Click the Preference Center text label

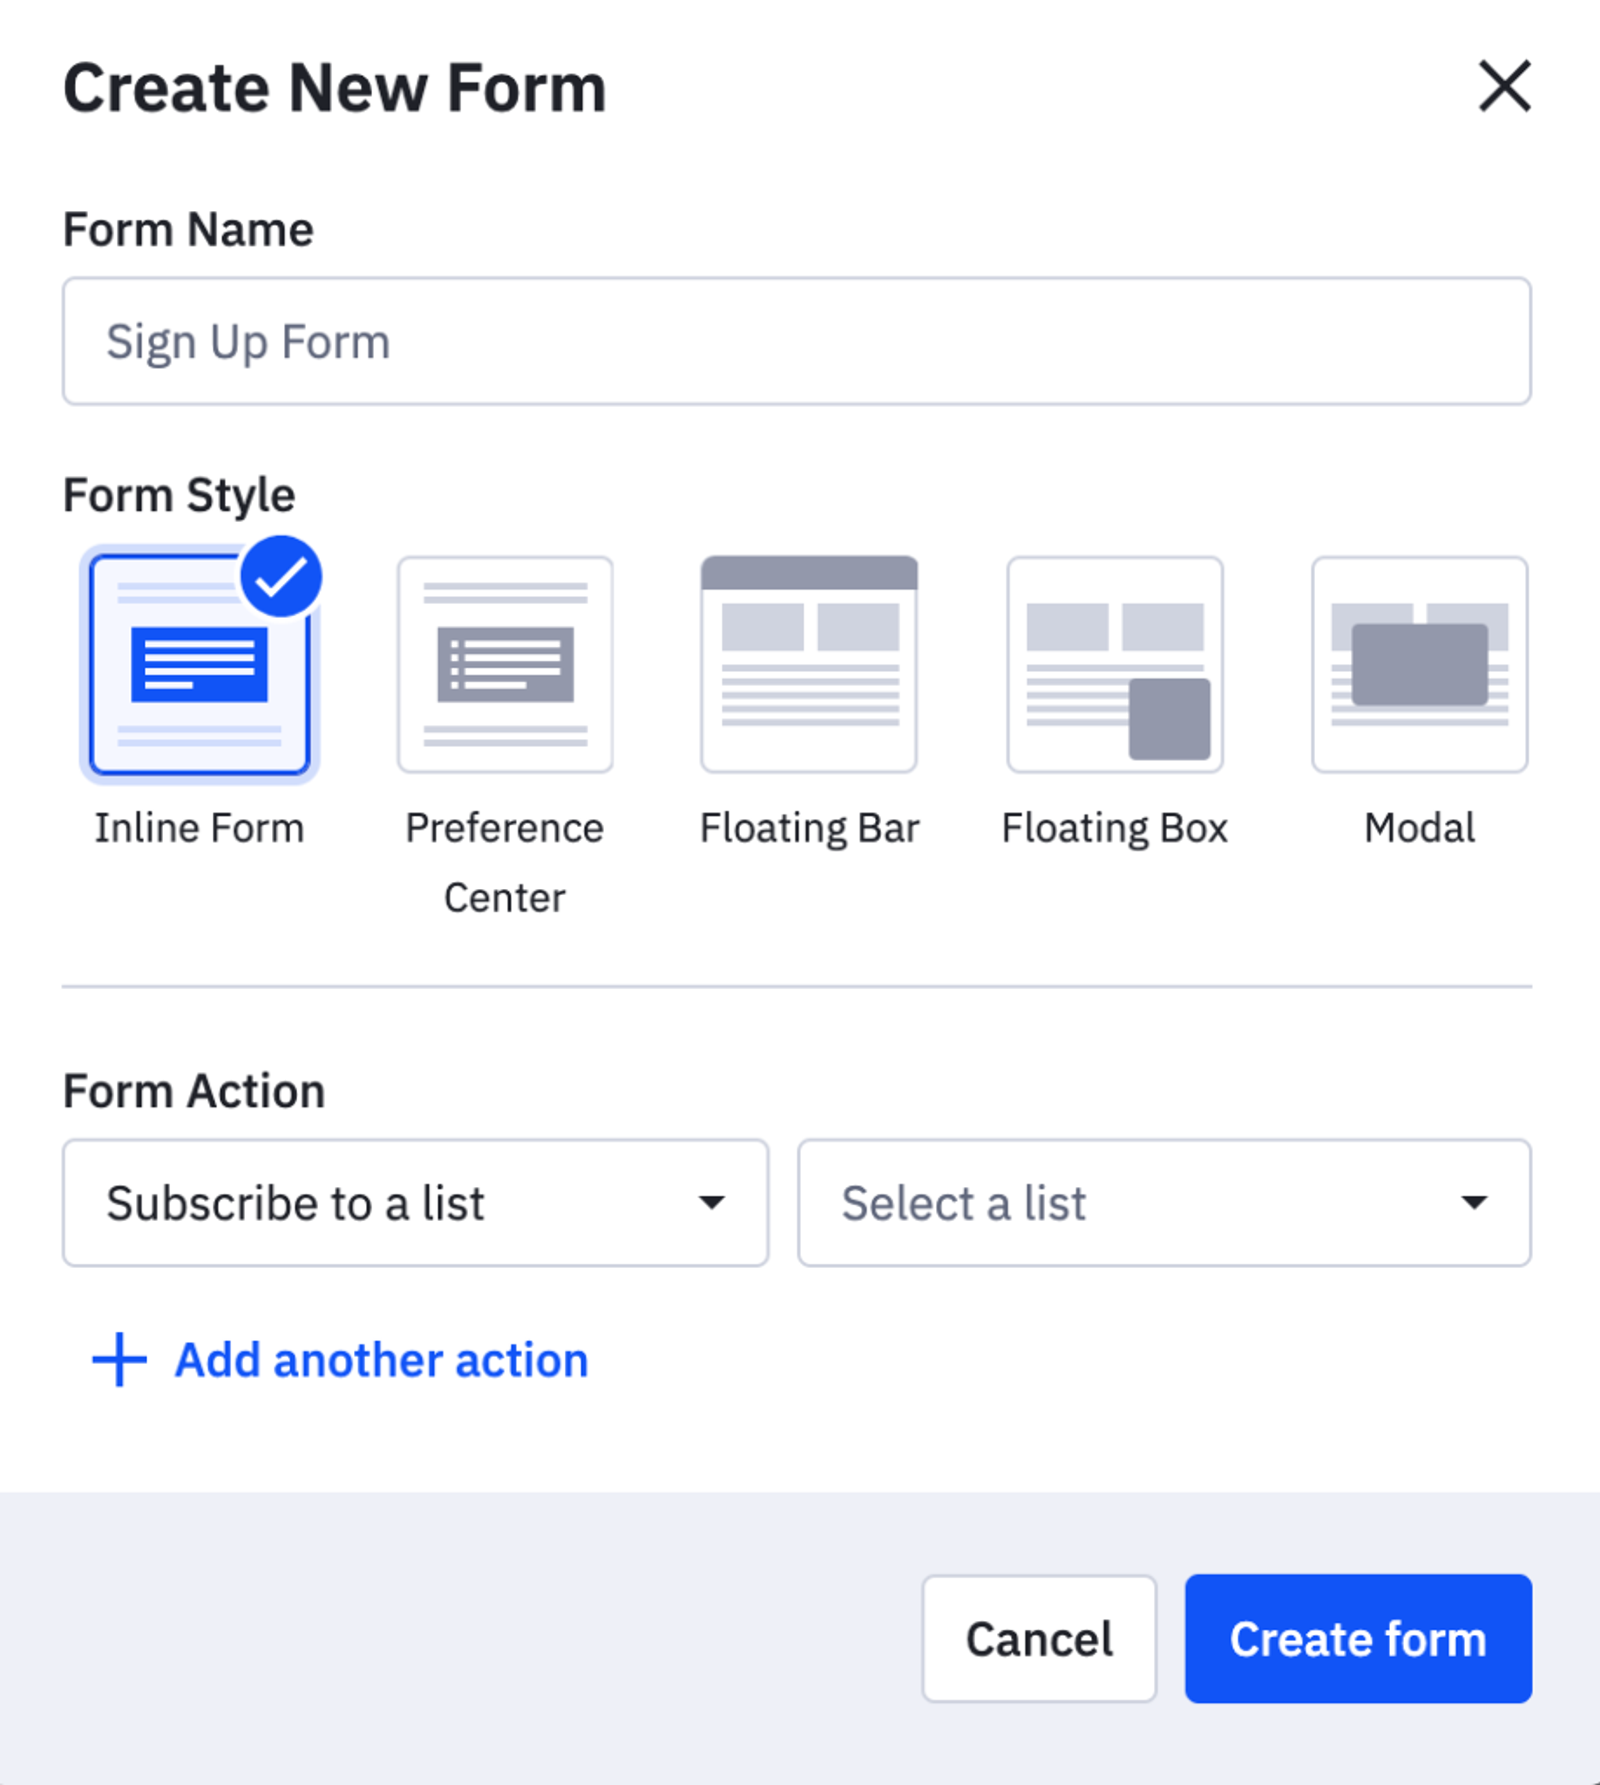(x=505, y=862)
